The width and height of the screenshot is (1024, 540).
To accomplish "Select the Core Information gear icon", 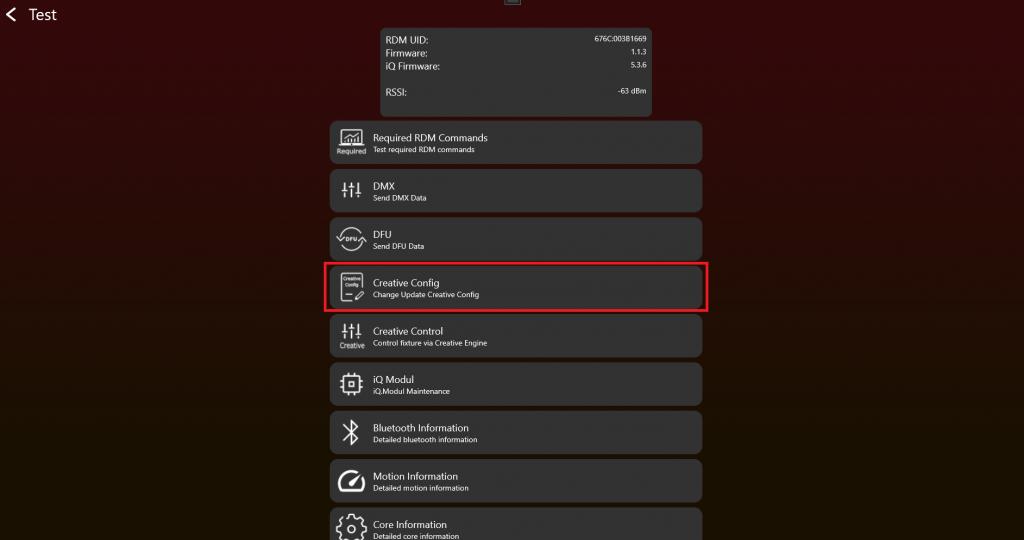I will pos(351,528).
